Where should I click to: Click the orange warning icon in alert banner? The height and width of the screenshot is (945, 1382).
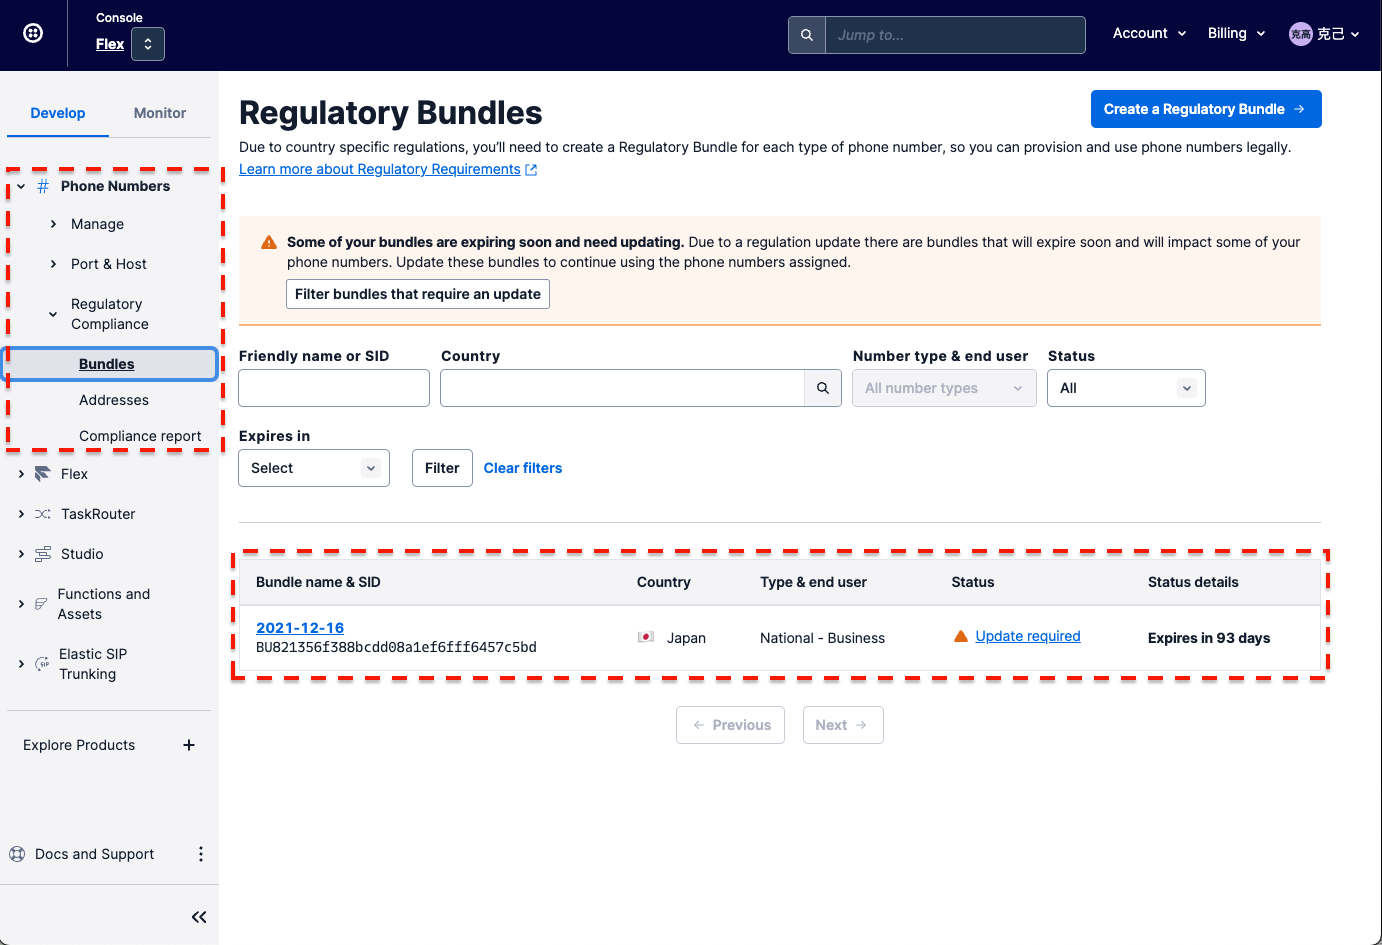(x=269, y=242)
